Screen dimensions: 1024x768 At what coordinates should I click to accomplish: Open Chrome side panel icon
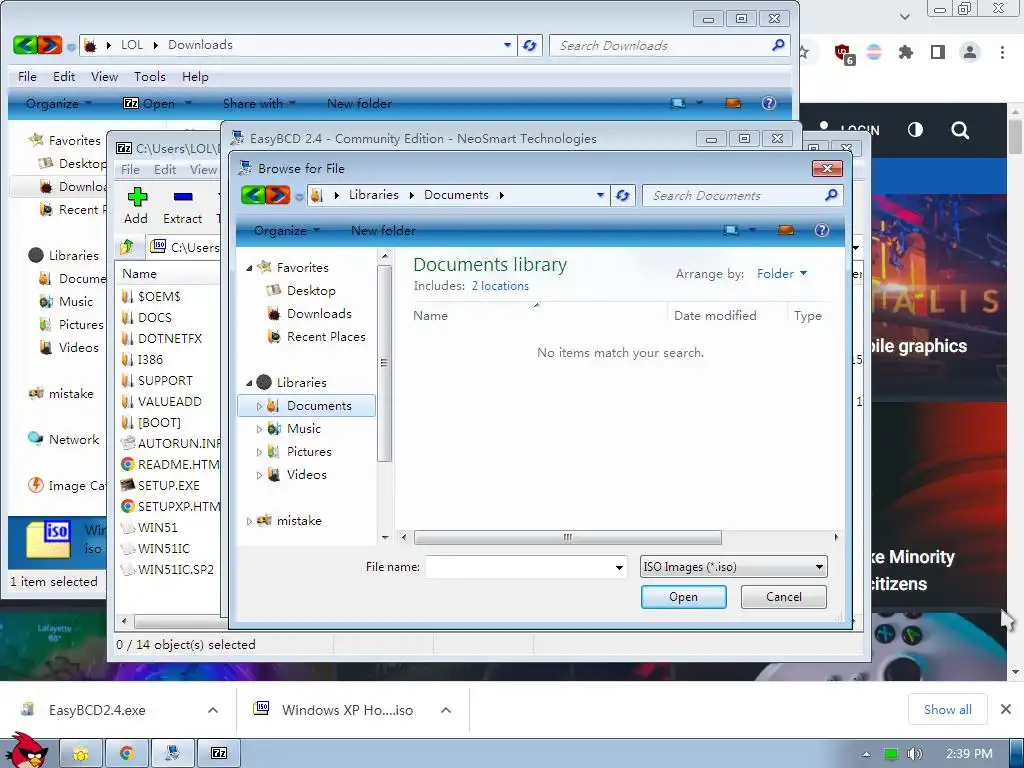938,52
